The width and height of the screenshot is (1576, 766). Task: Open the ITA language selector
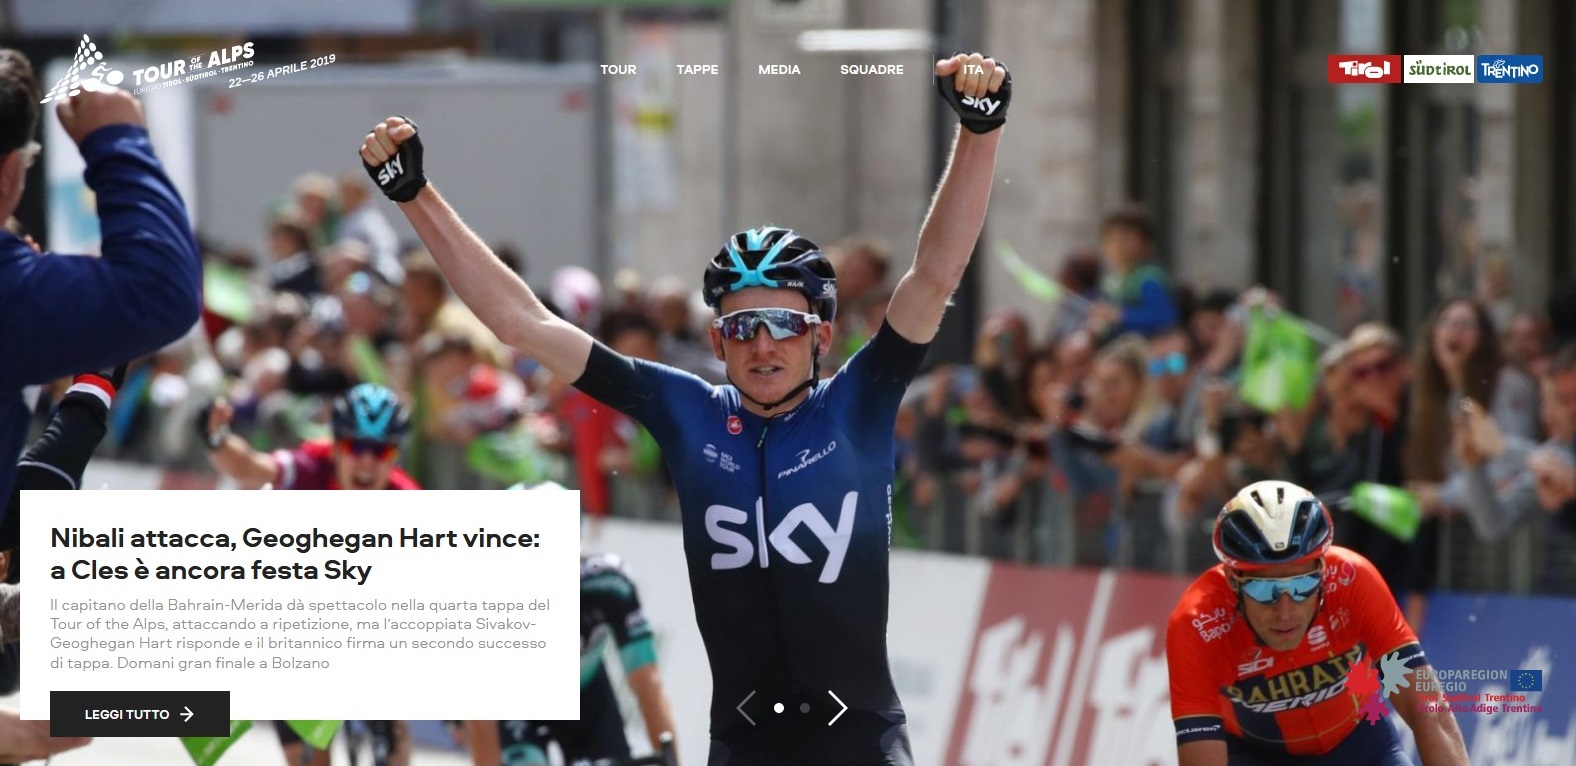pyautogui.click(x=973, y=69)
